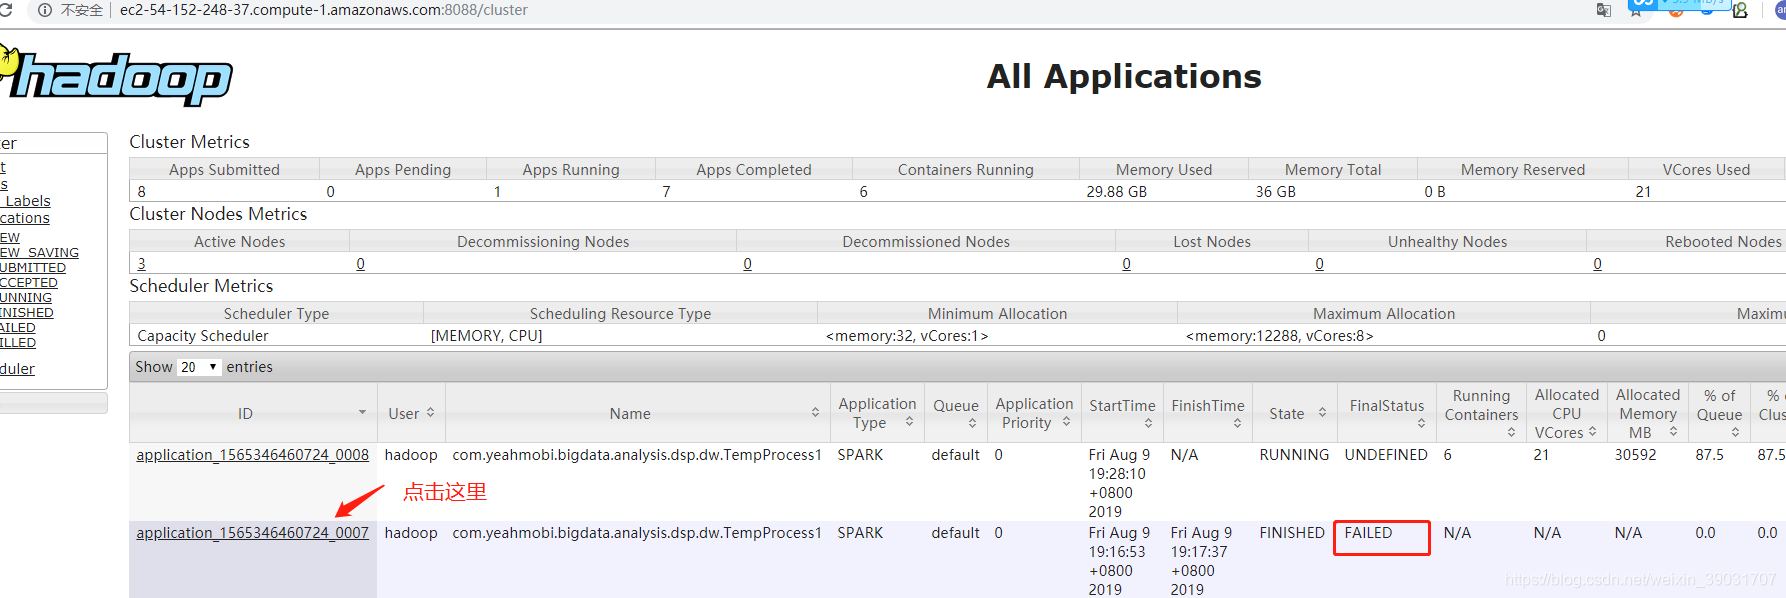Click the All Applications page heading
The image size is (1786, 598).
1124,76
